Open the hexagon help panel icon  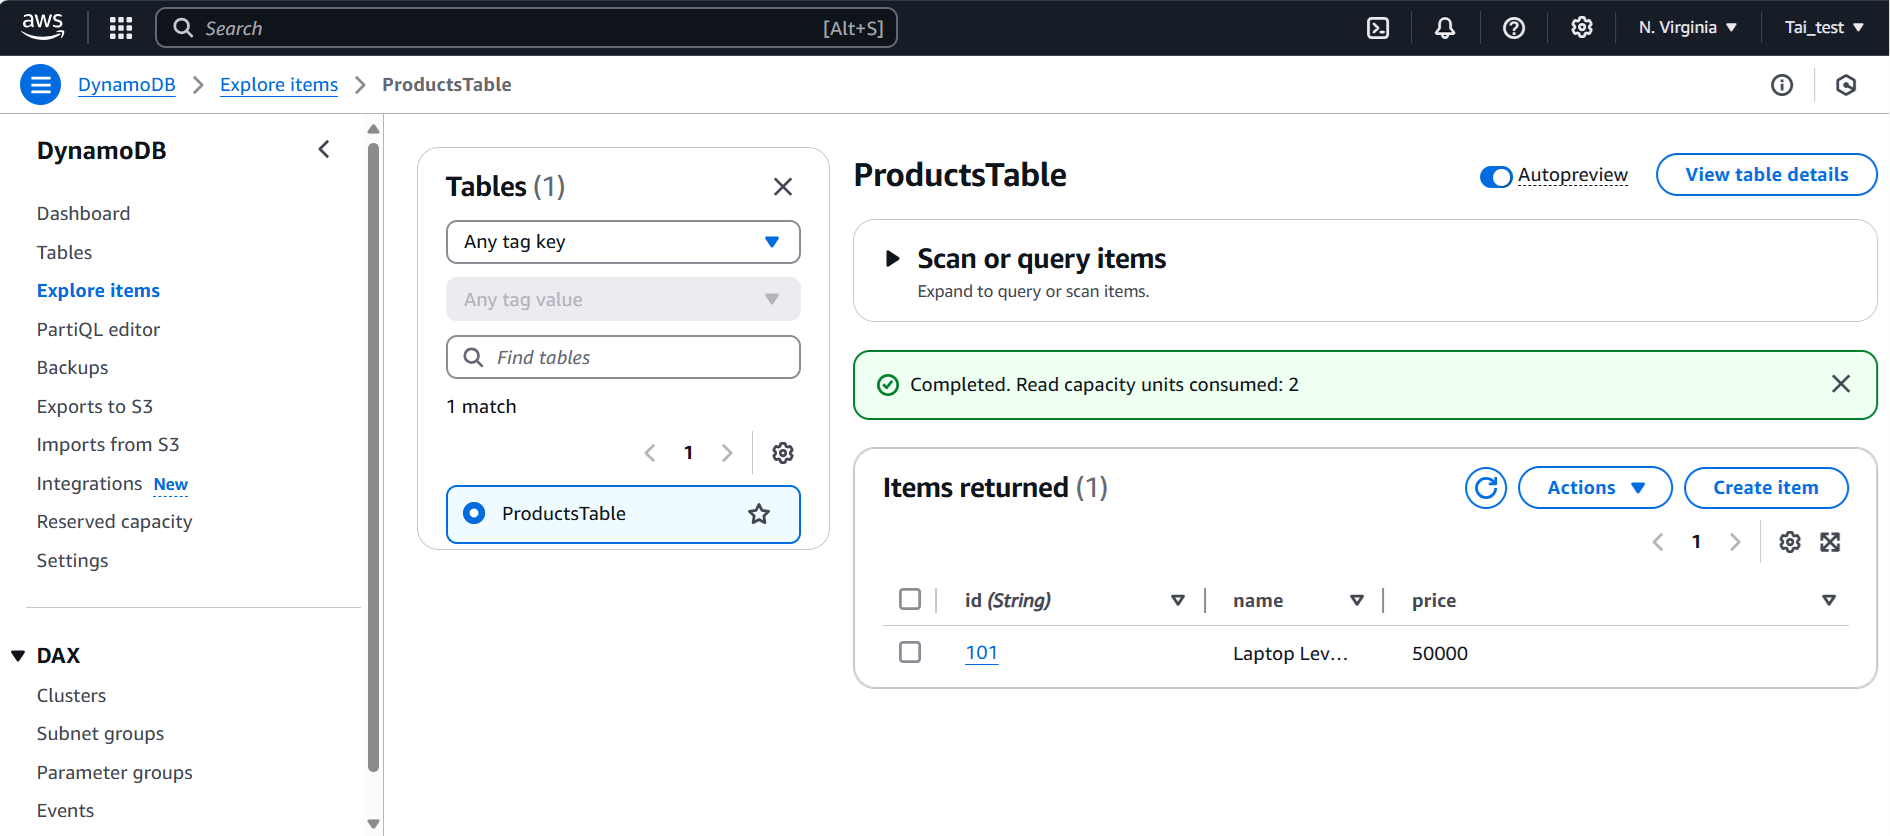tap(1846, 85)
